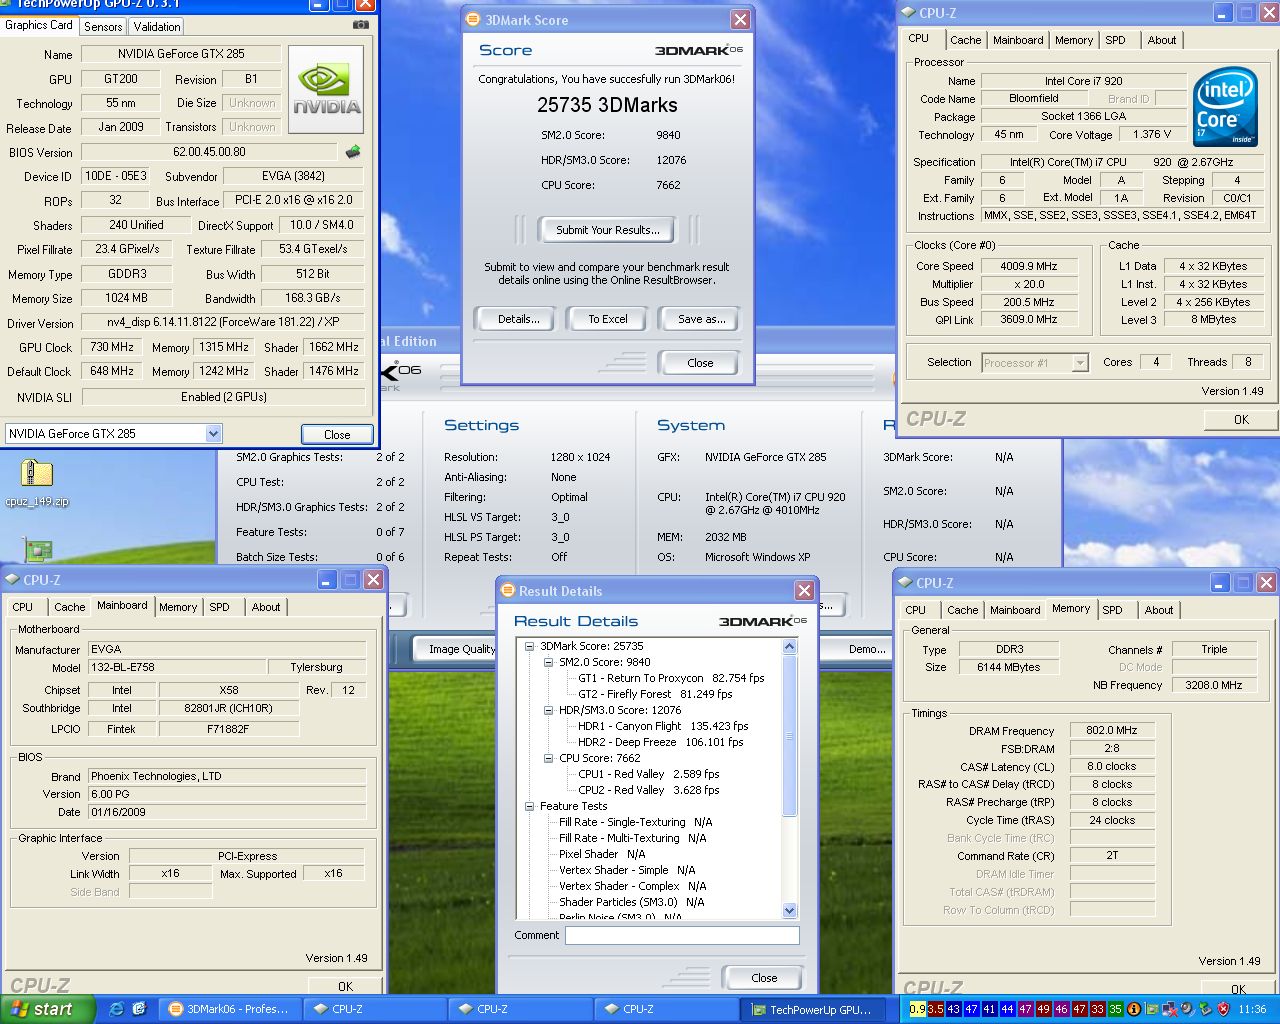
Task: Click the Save as... button
Action: (701, 319)
